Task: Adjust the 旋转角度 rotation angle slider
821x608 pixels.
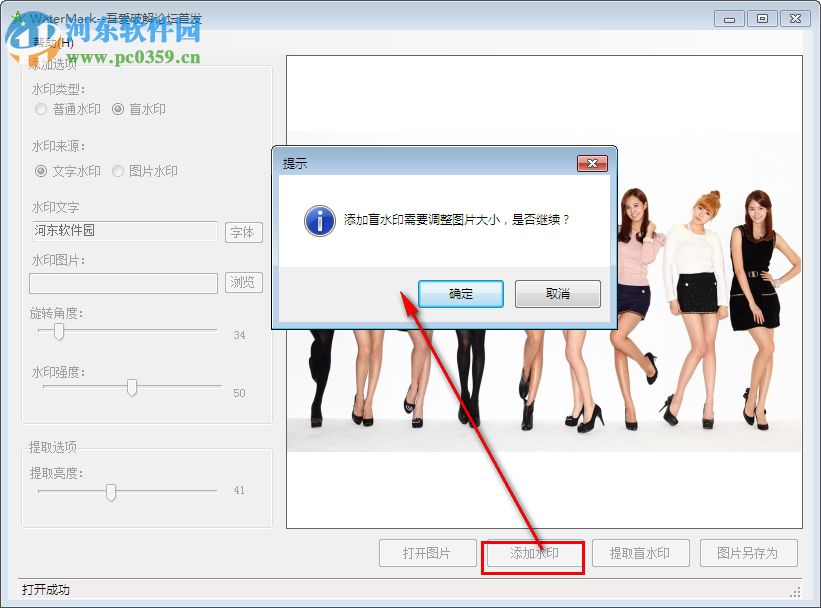Action: [57, 332]
